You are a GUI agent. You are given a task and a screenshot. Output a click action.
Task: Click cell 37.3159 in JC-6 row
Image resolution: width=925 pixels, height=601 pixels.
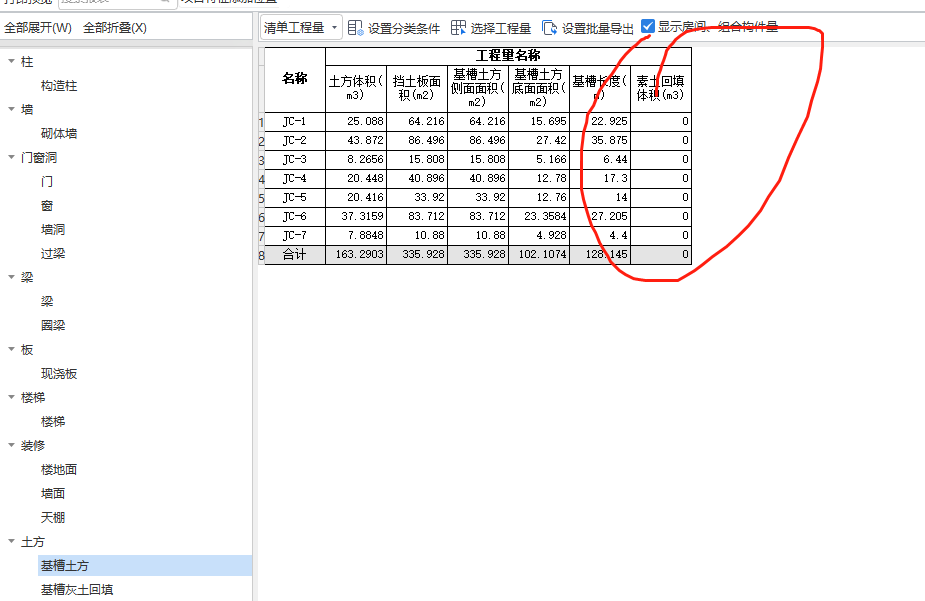tap(356, 216)
